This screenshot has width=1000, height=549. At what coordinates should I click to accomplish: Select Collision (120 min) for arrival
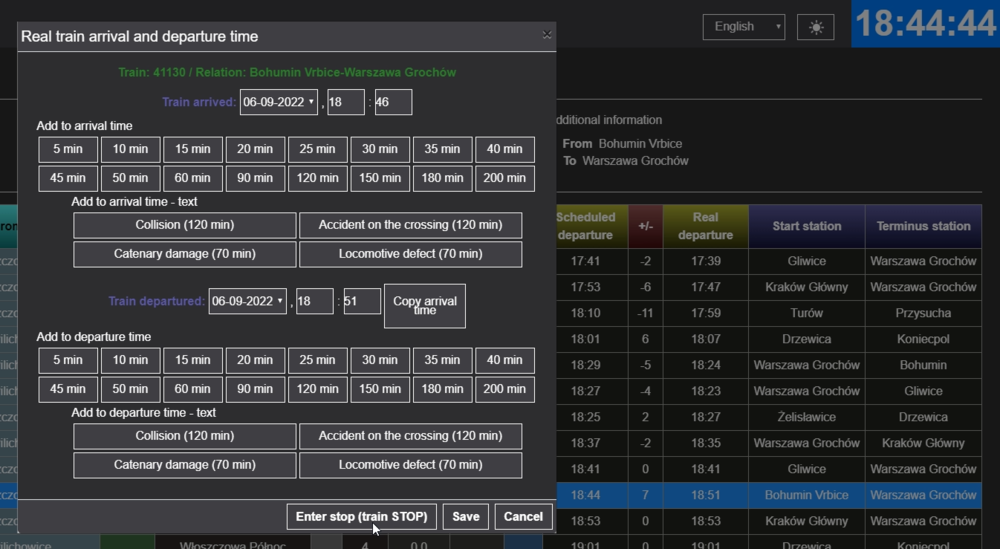[x=185, y=225]
